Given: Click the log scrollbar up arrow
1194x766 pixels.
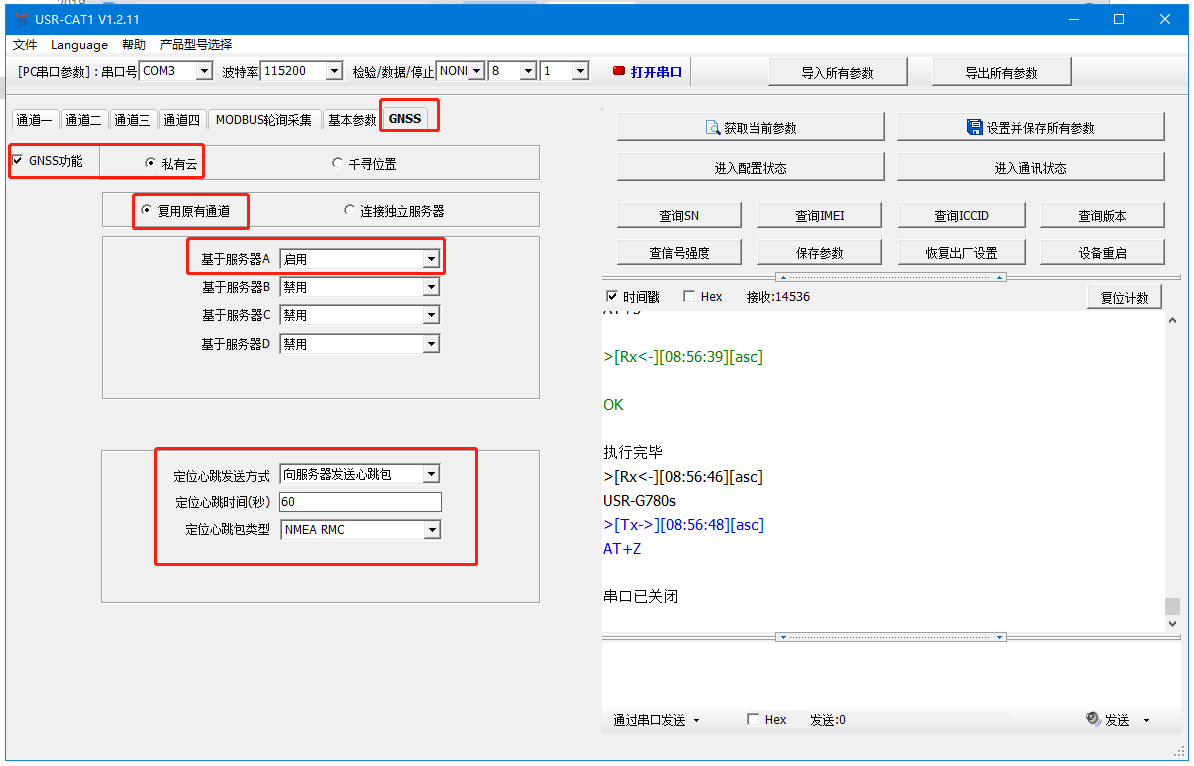Looking at the screenshot, I should pyautogui.click(x=1173, y=320).
